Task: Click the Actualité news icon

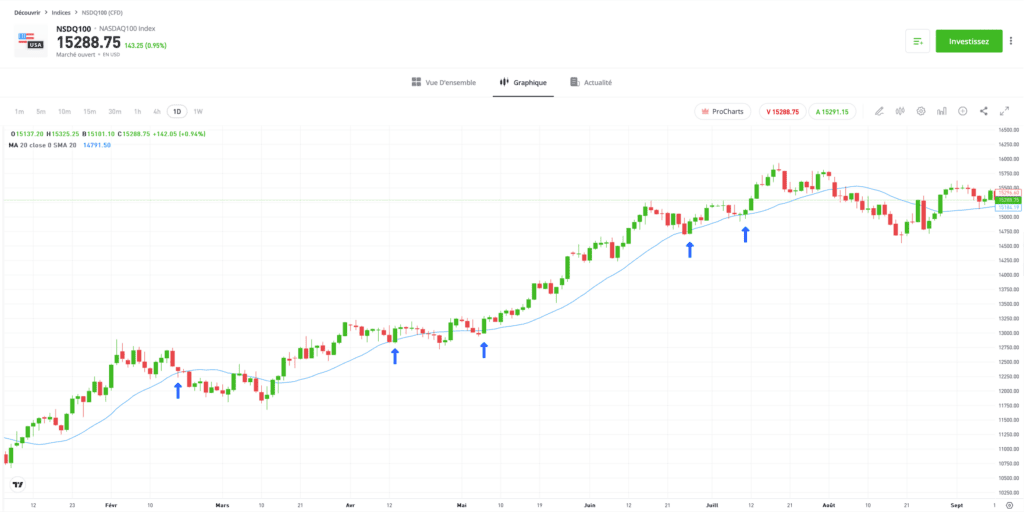Action: click(575, 82)
